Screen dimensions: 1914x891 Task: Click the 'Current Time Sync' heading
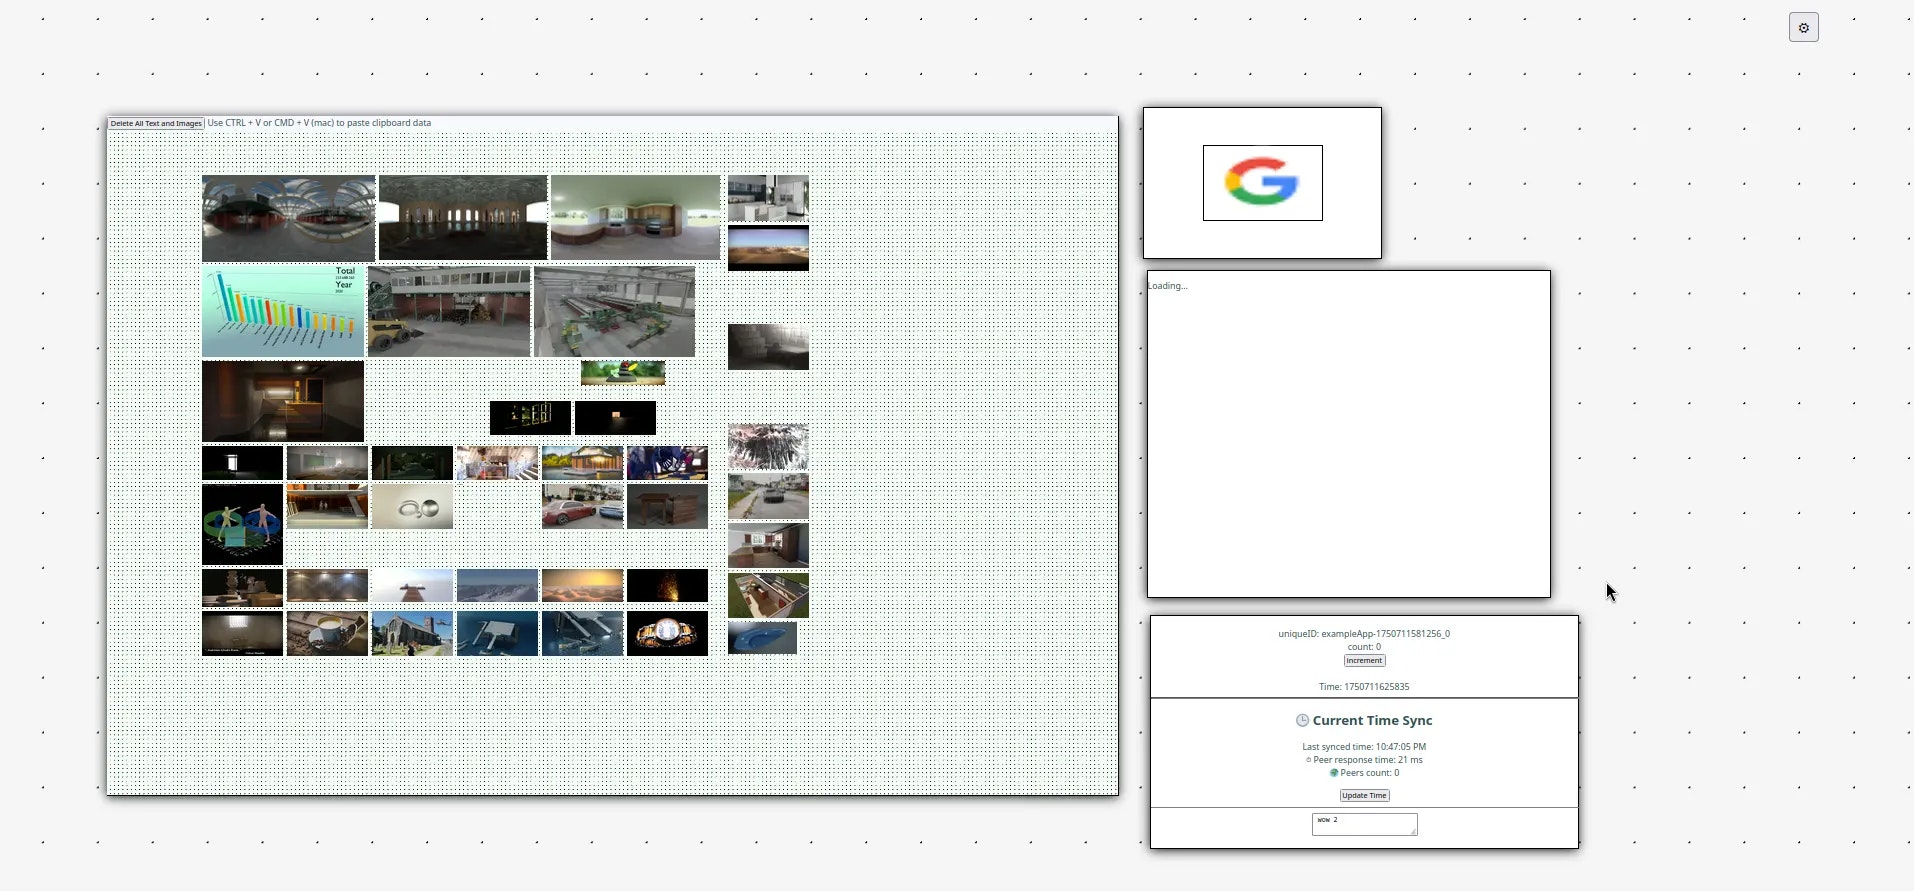1372,721
